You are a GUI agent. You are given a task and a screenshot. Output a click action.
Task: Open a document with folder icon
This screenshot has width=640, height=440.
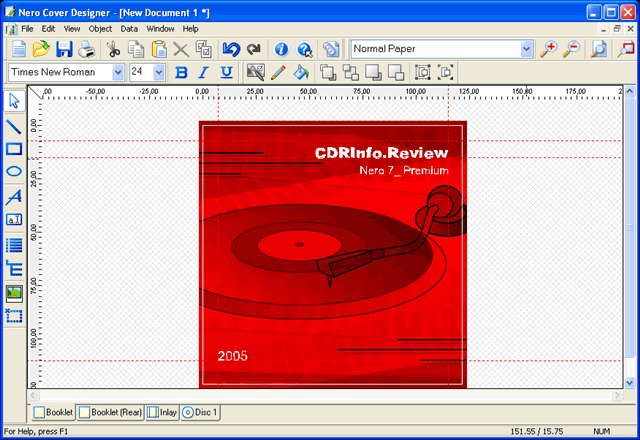(x=41, y=49)
